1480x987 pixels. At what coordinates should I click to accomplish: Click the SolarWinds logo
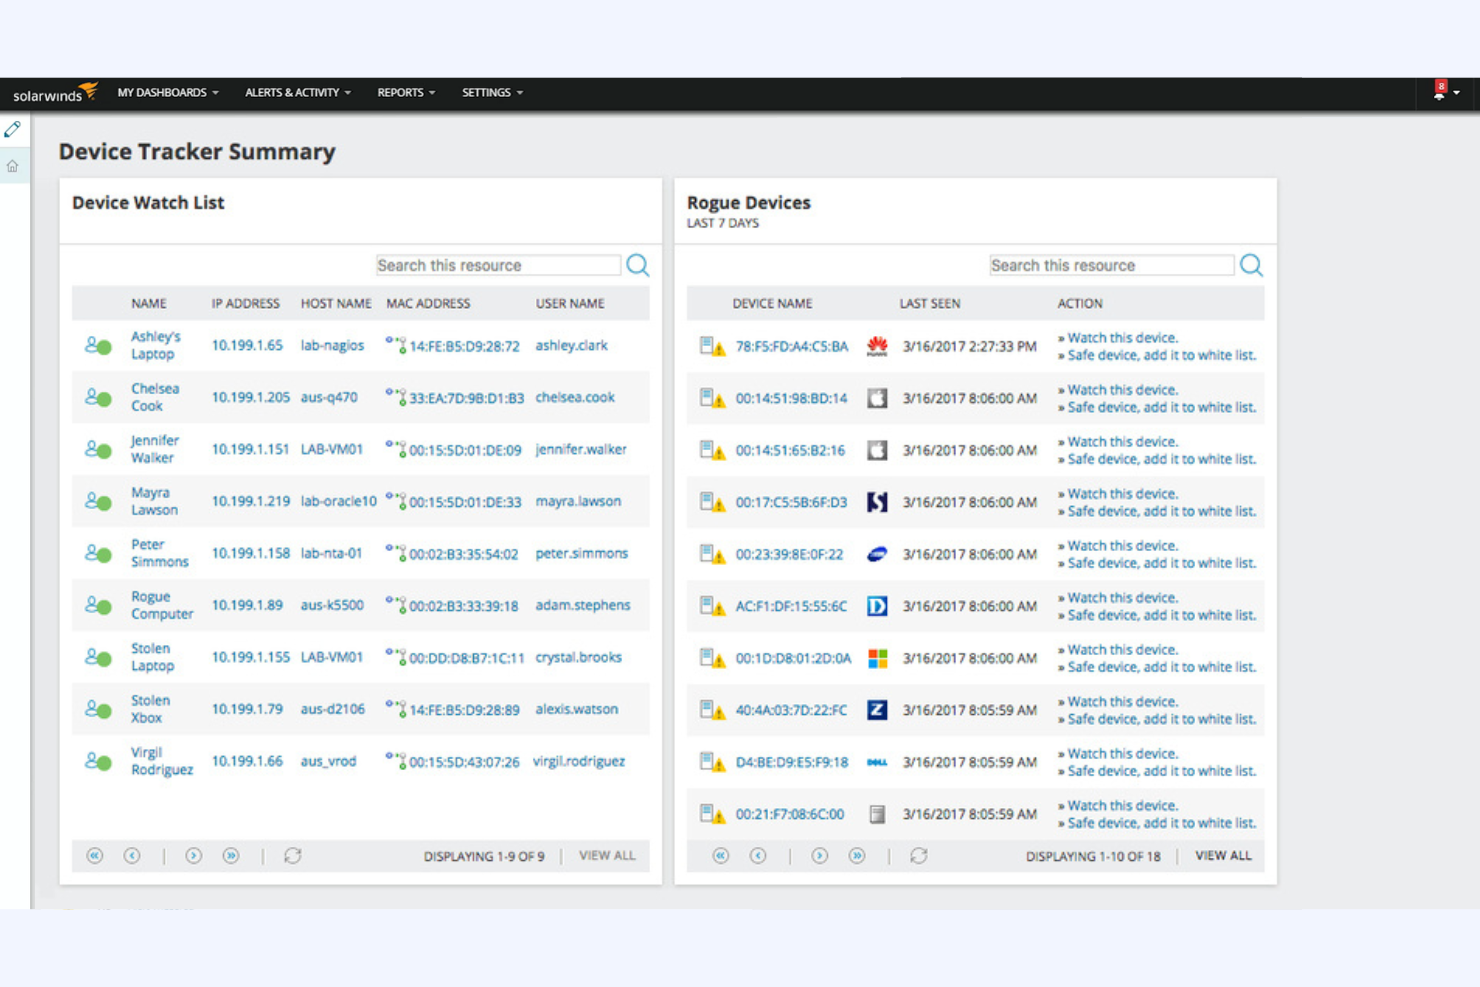[52, 94]
